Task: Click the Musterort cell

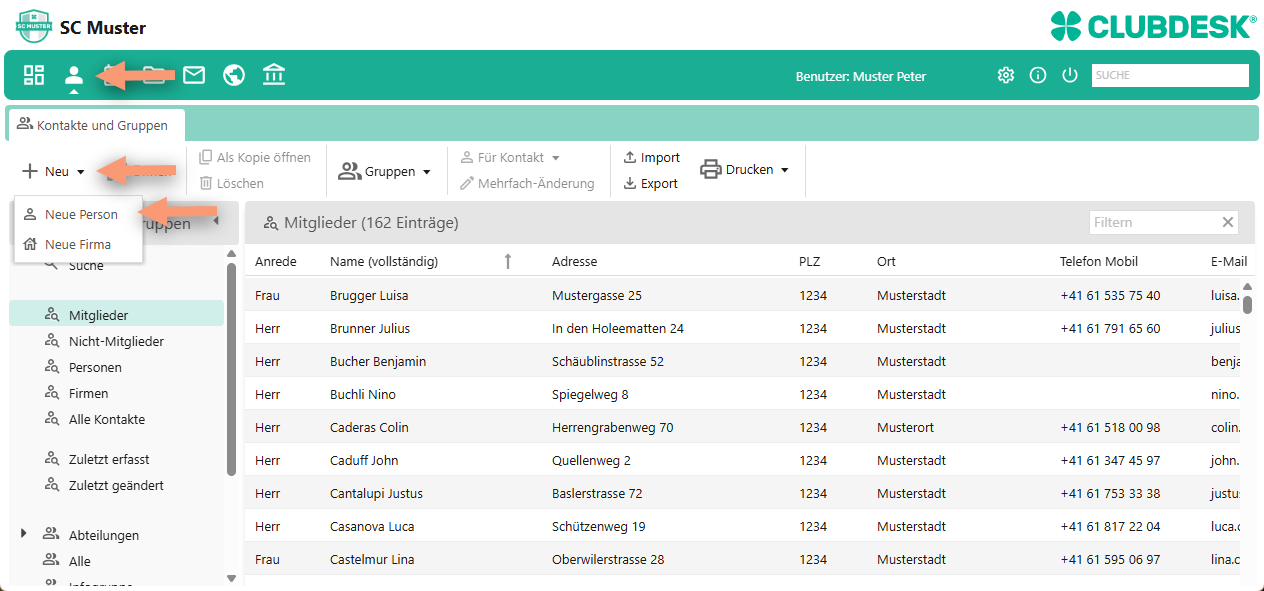Action: coord(905,427)
